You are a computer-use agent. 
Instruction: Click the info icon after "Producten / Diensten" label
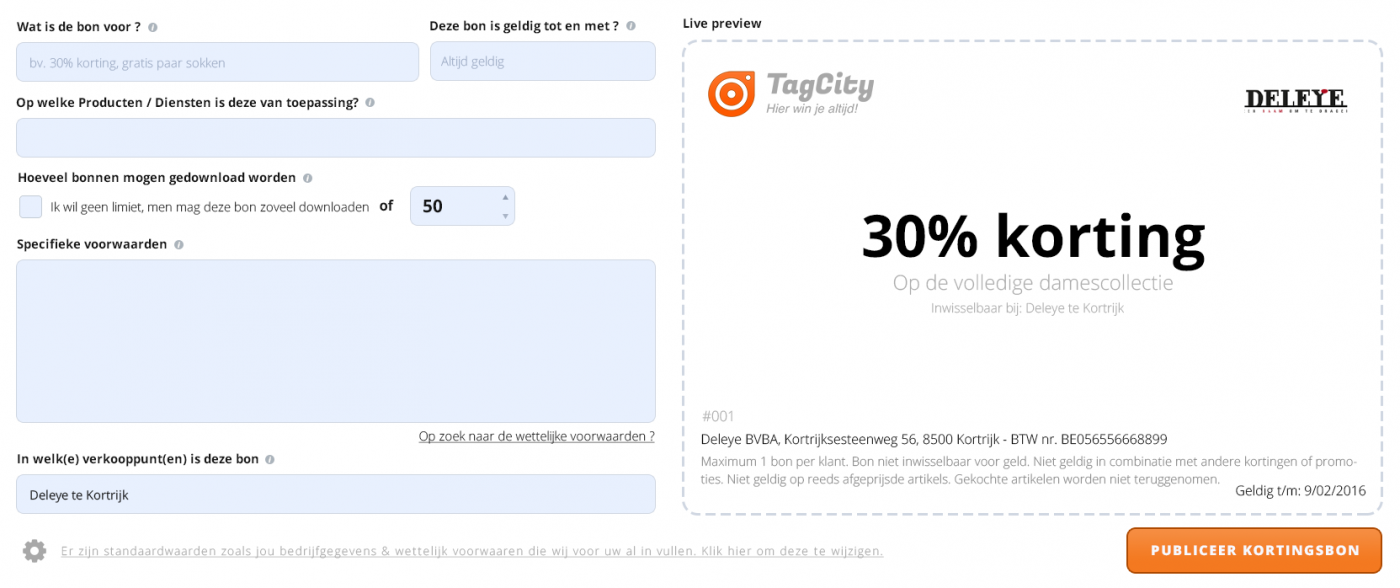tap(370, 102)
